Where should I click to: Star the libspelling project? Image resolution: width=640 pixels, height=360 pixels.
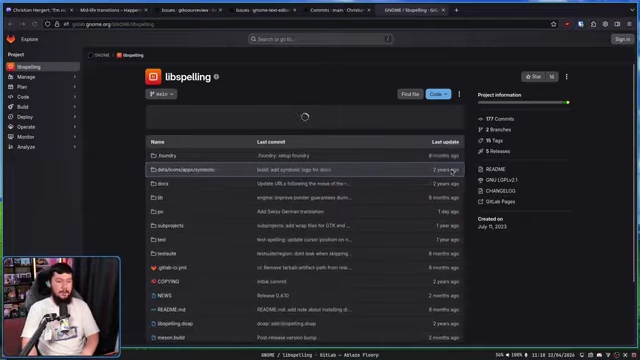coord(533,77)
